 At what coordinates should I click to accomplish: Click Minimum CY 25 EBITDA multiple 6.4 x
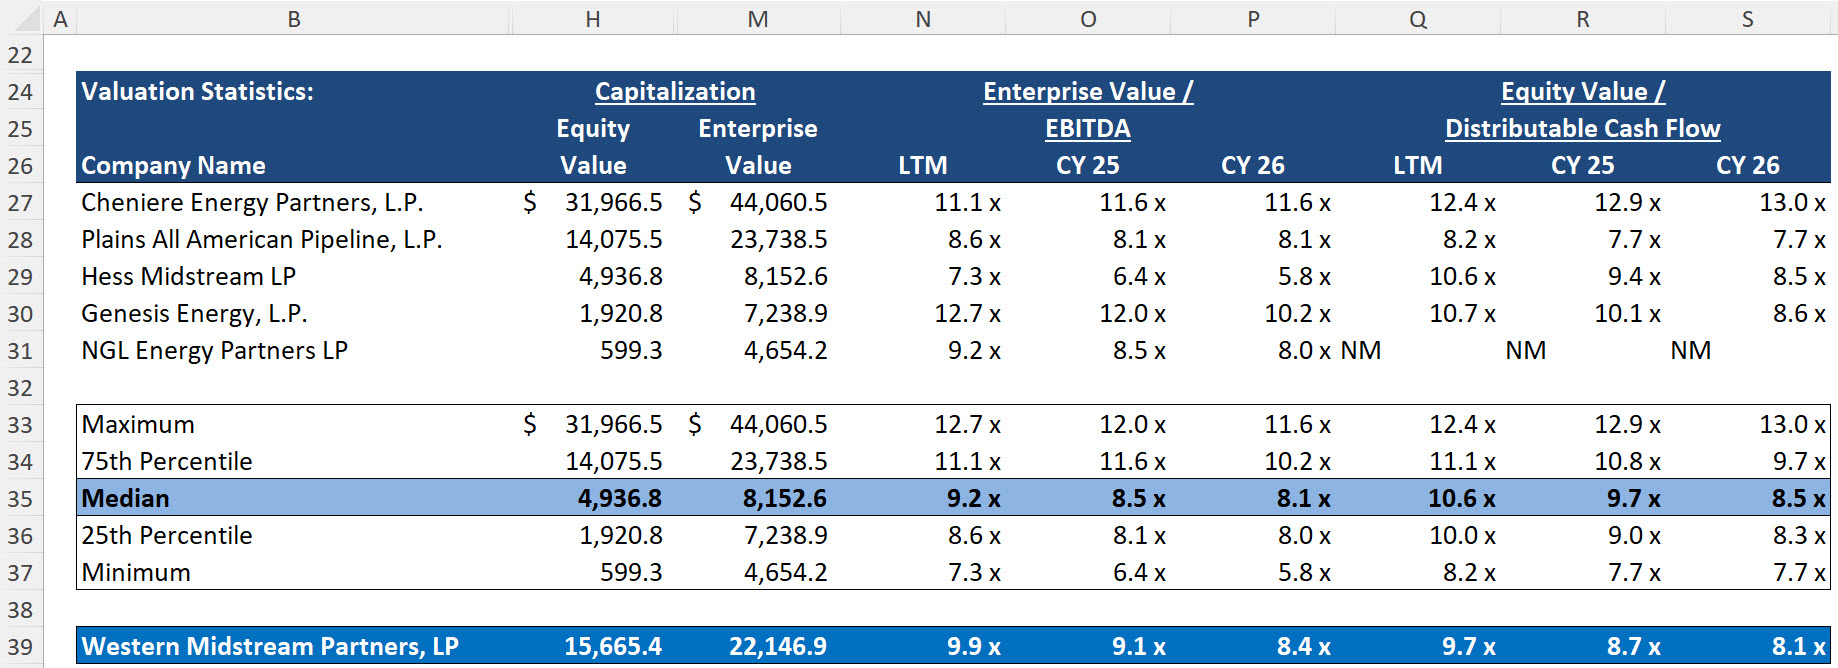coord(1139,572)
